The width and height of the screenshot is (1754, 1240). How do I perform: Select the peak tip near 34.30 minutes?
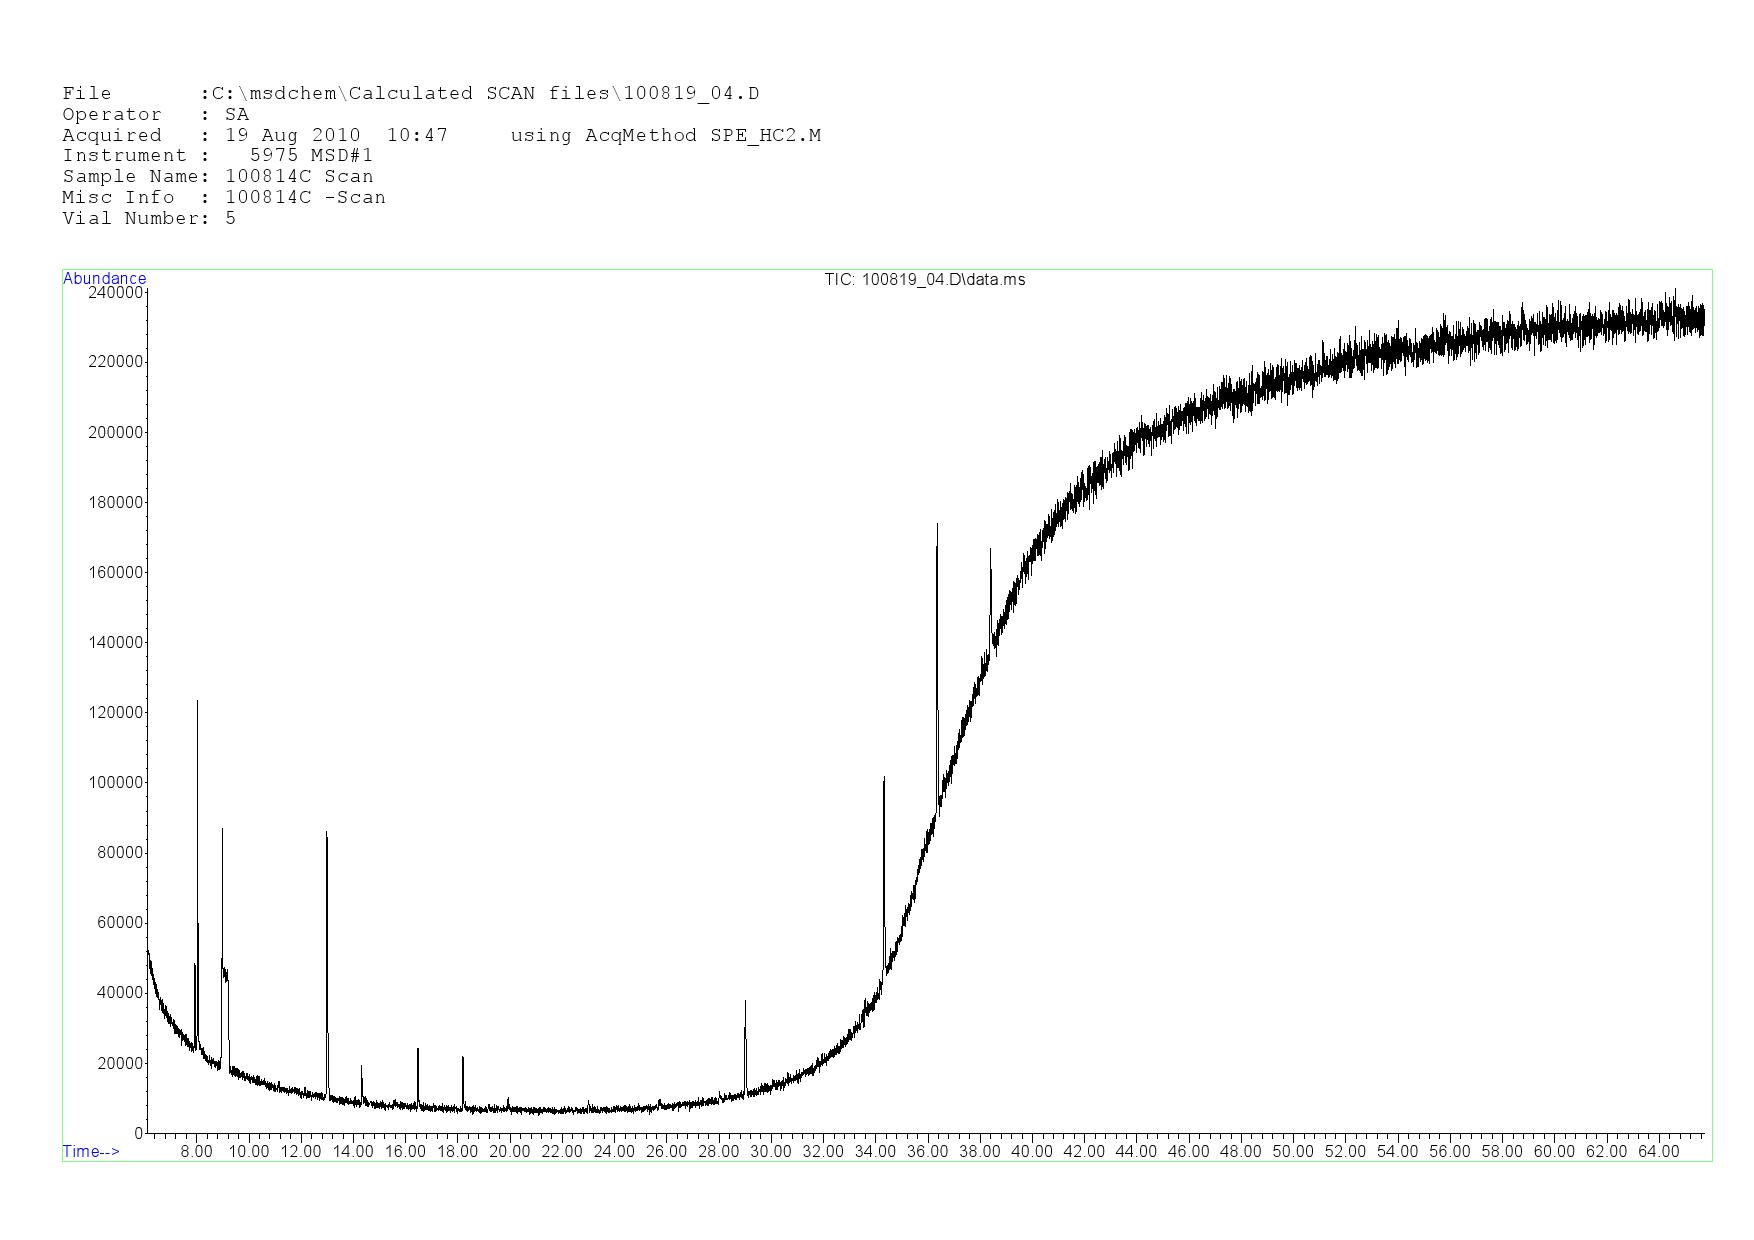(884, 778)
